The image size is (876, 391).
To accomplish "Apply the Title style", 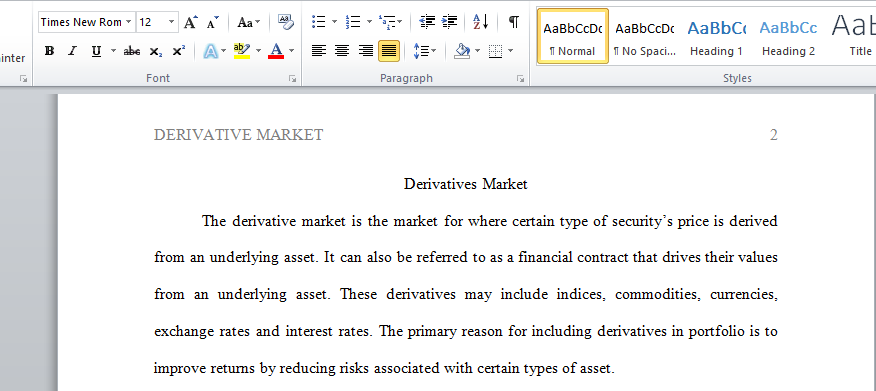I will [852, 37].
